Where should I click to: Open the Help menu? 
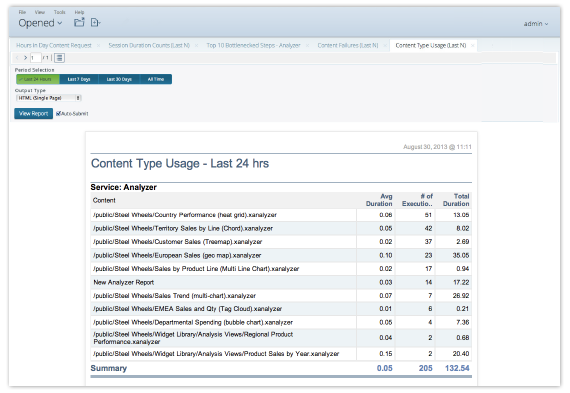(x=79, y=12)
